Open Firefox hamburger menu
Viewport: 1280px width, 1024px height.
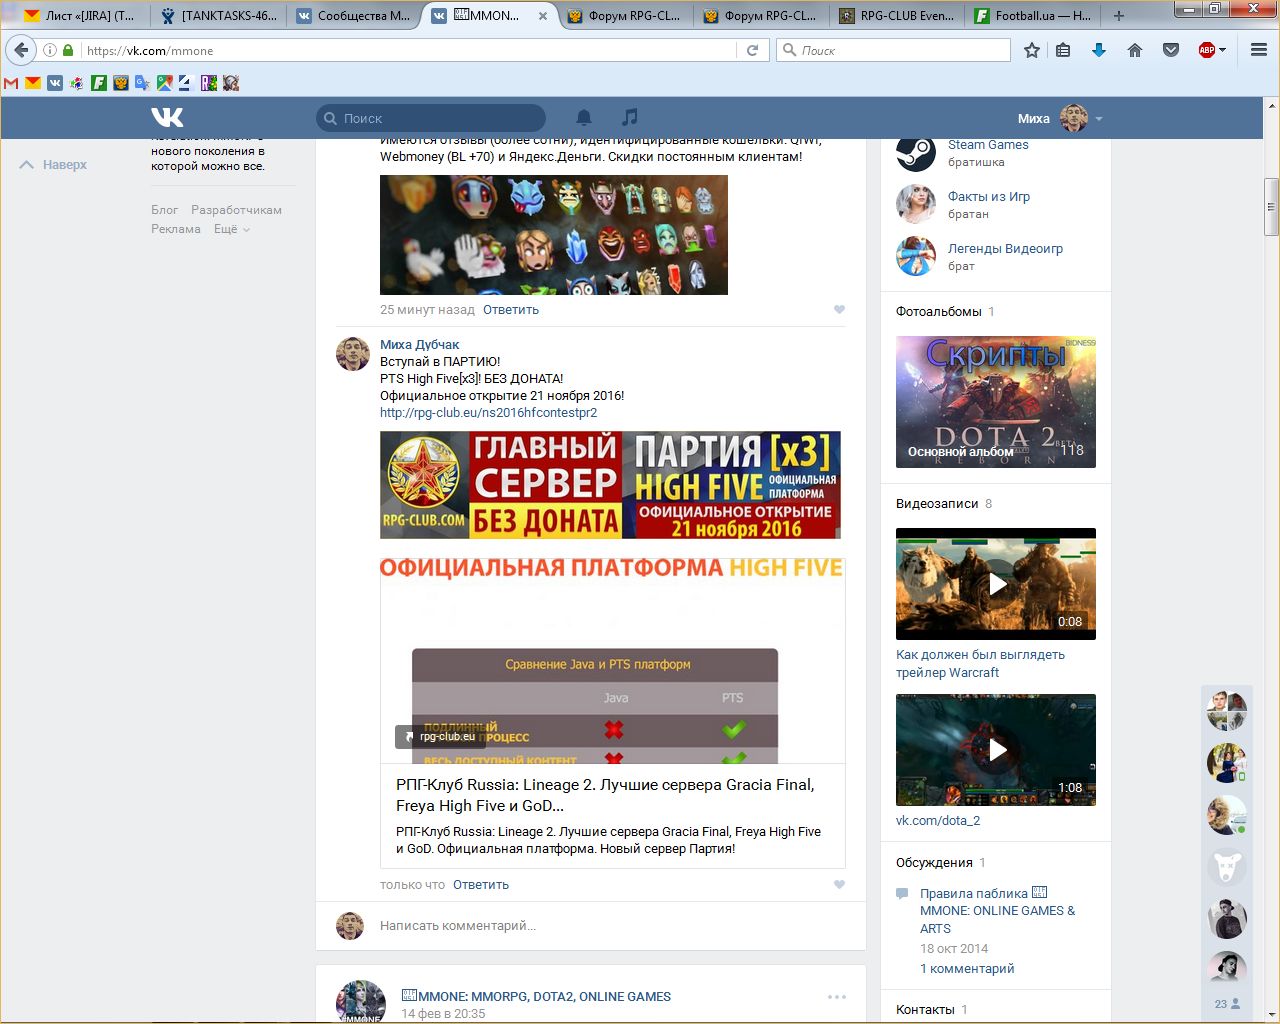coord(1259,50)
